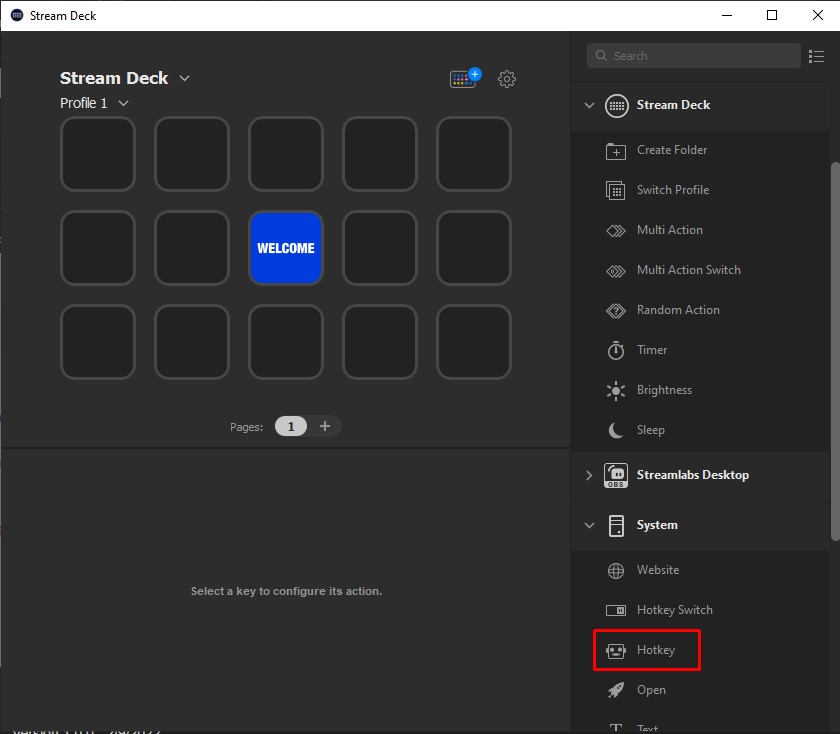This screenshot has width=840, height=734.
Task: Toggle the action list view icon
Action: [816, 56]
